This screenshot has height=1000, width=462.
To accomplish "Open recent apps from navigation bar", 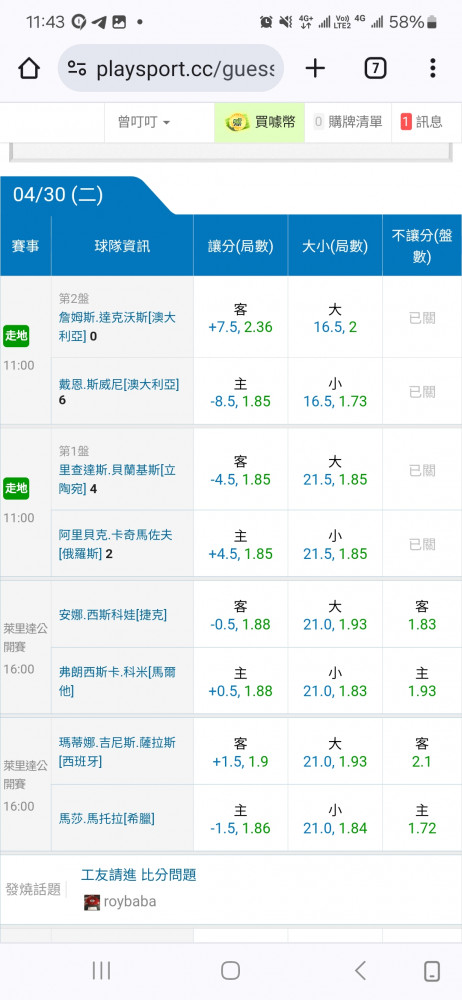I will (101, 971).
